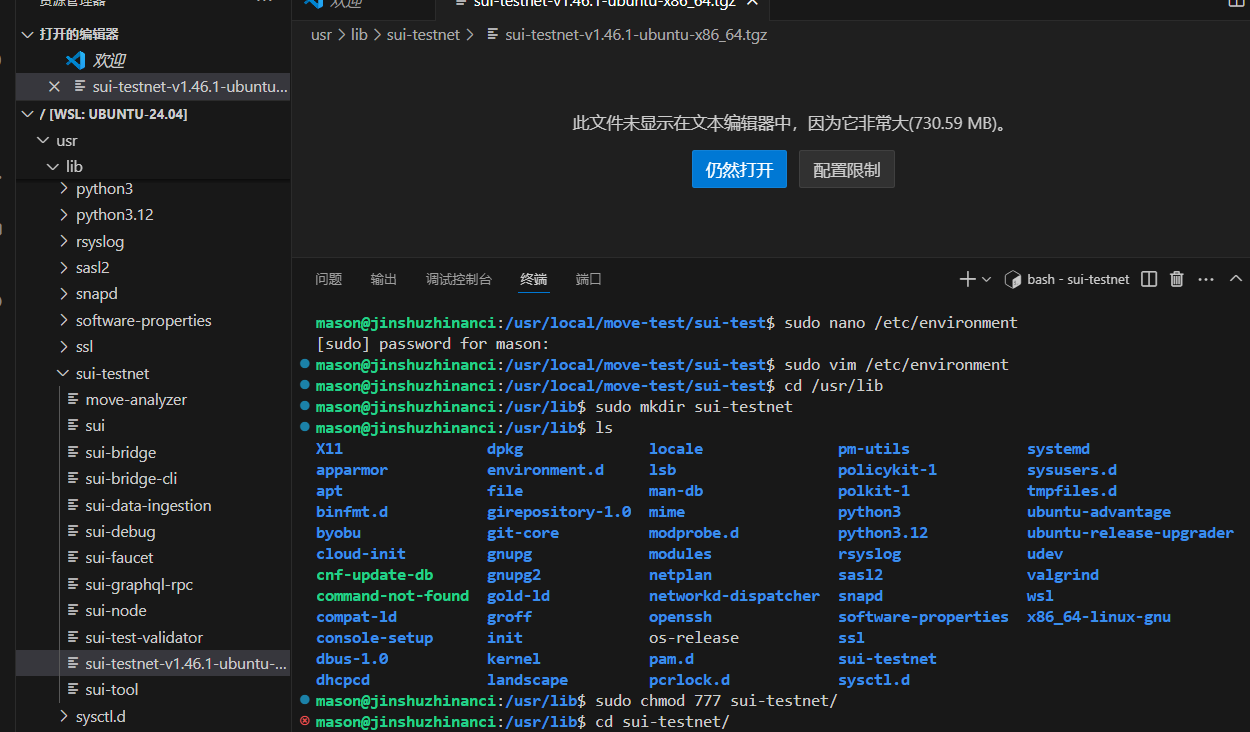Screen dimensions: 1250x732
Task: Open 欢迎 in the open editors list
Action: [109, 61]
